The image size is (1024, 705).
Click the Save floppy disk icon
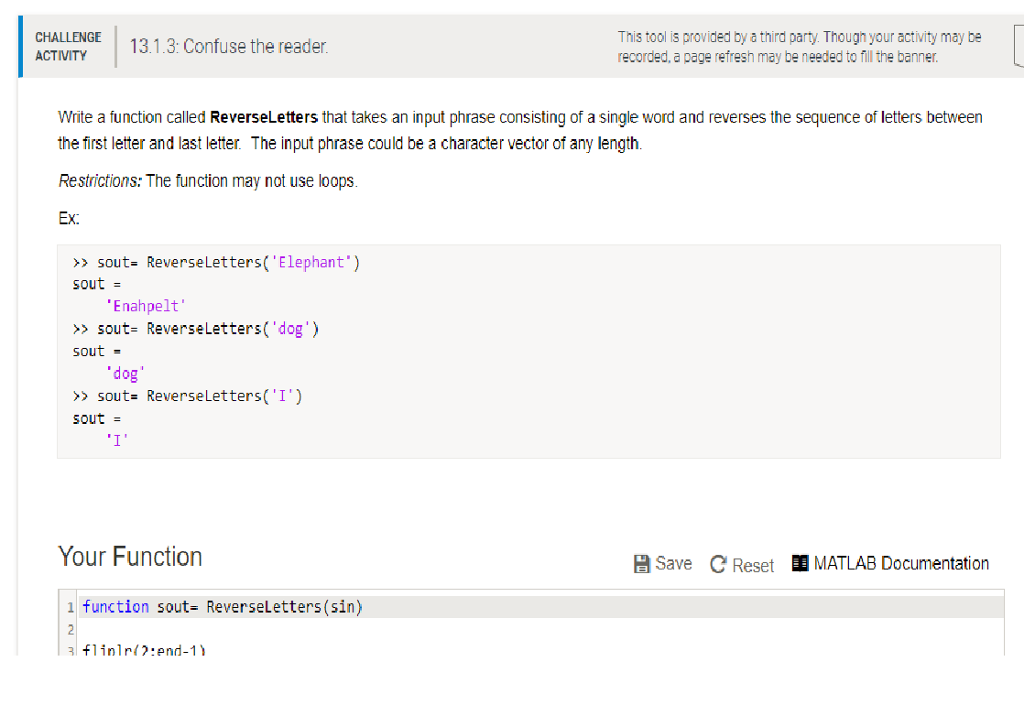(641, 563)
